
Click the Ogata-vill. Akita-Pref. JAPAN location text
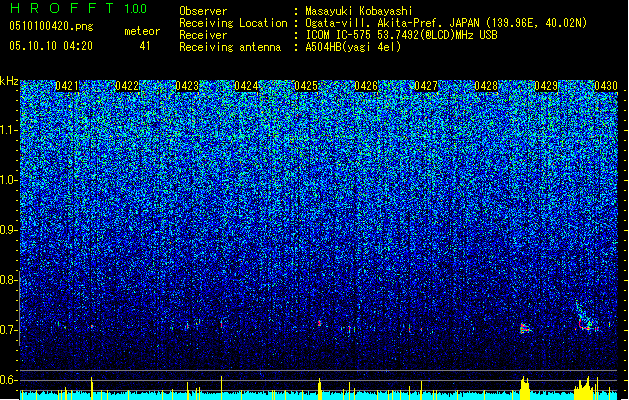pos(446,23)
